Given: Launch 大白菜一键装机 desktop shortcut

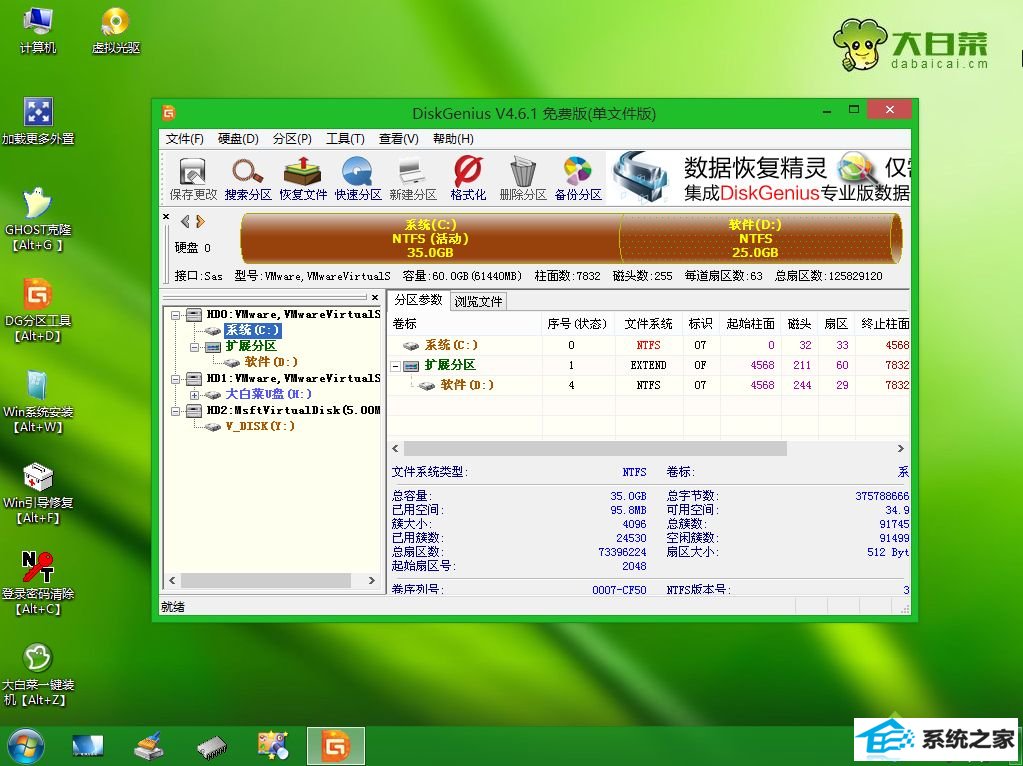Looking at the screenshot, I should [38, 675].
